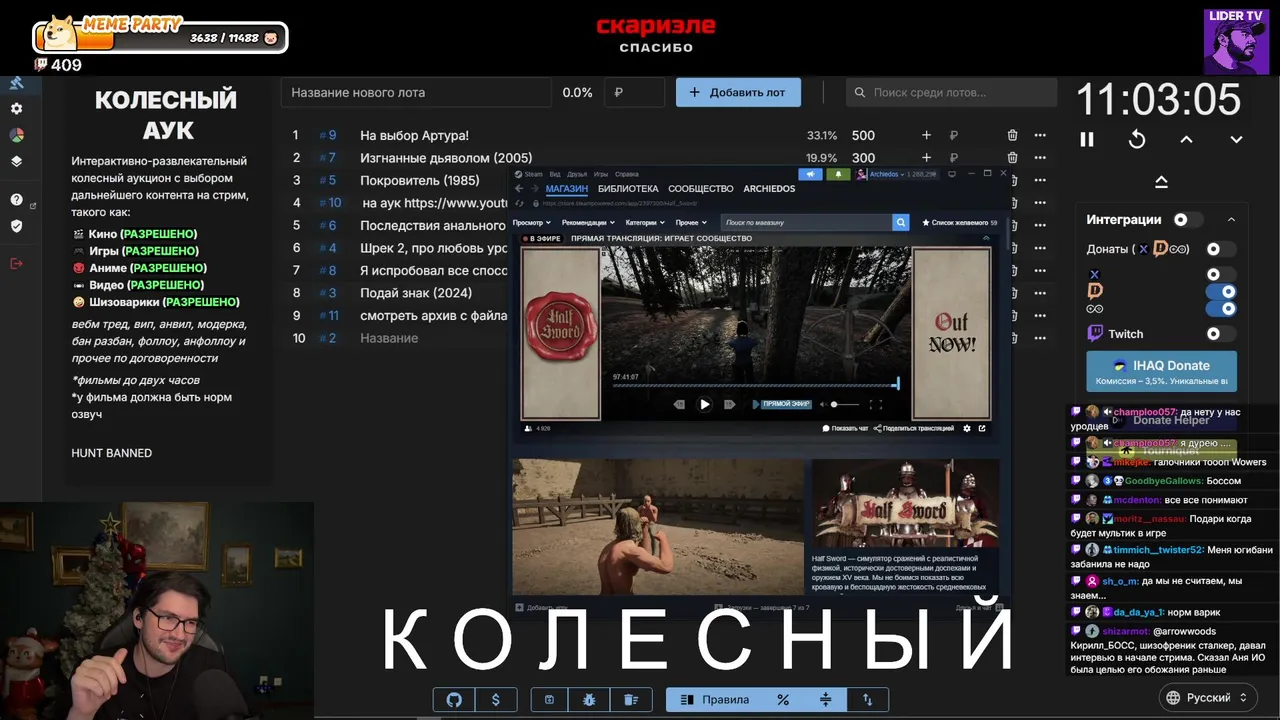
Task: Switch to the МАГАЗИН tab in Steam
Action: [x=567, y=188]
